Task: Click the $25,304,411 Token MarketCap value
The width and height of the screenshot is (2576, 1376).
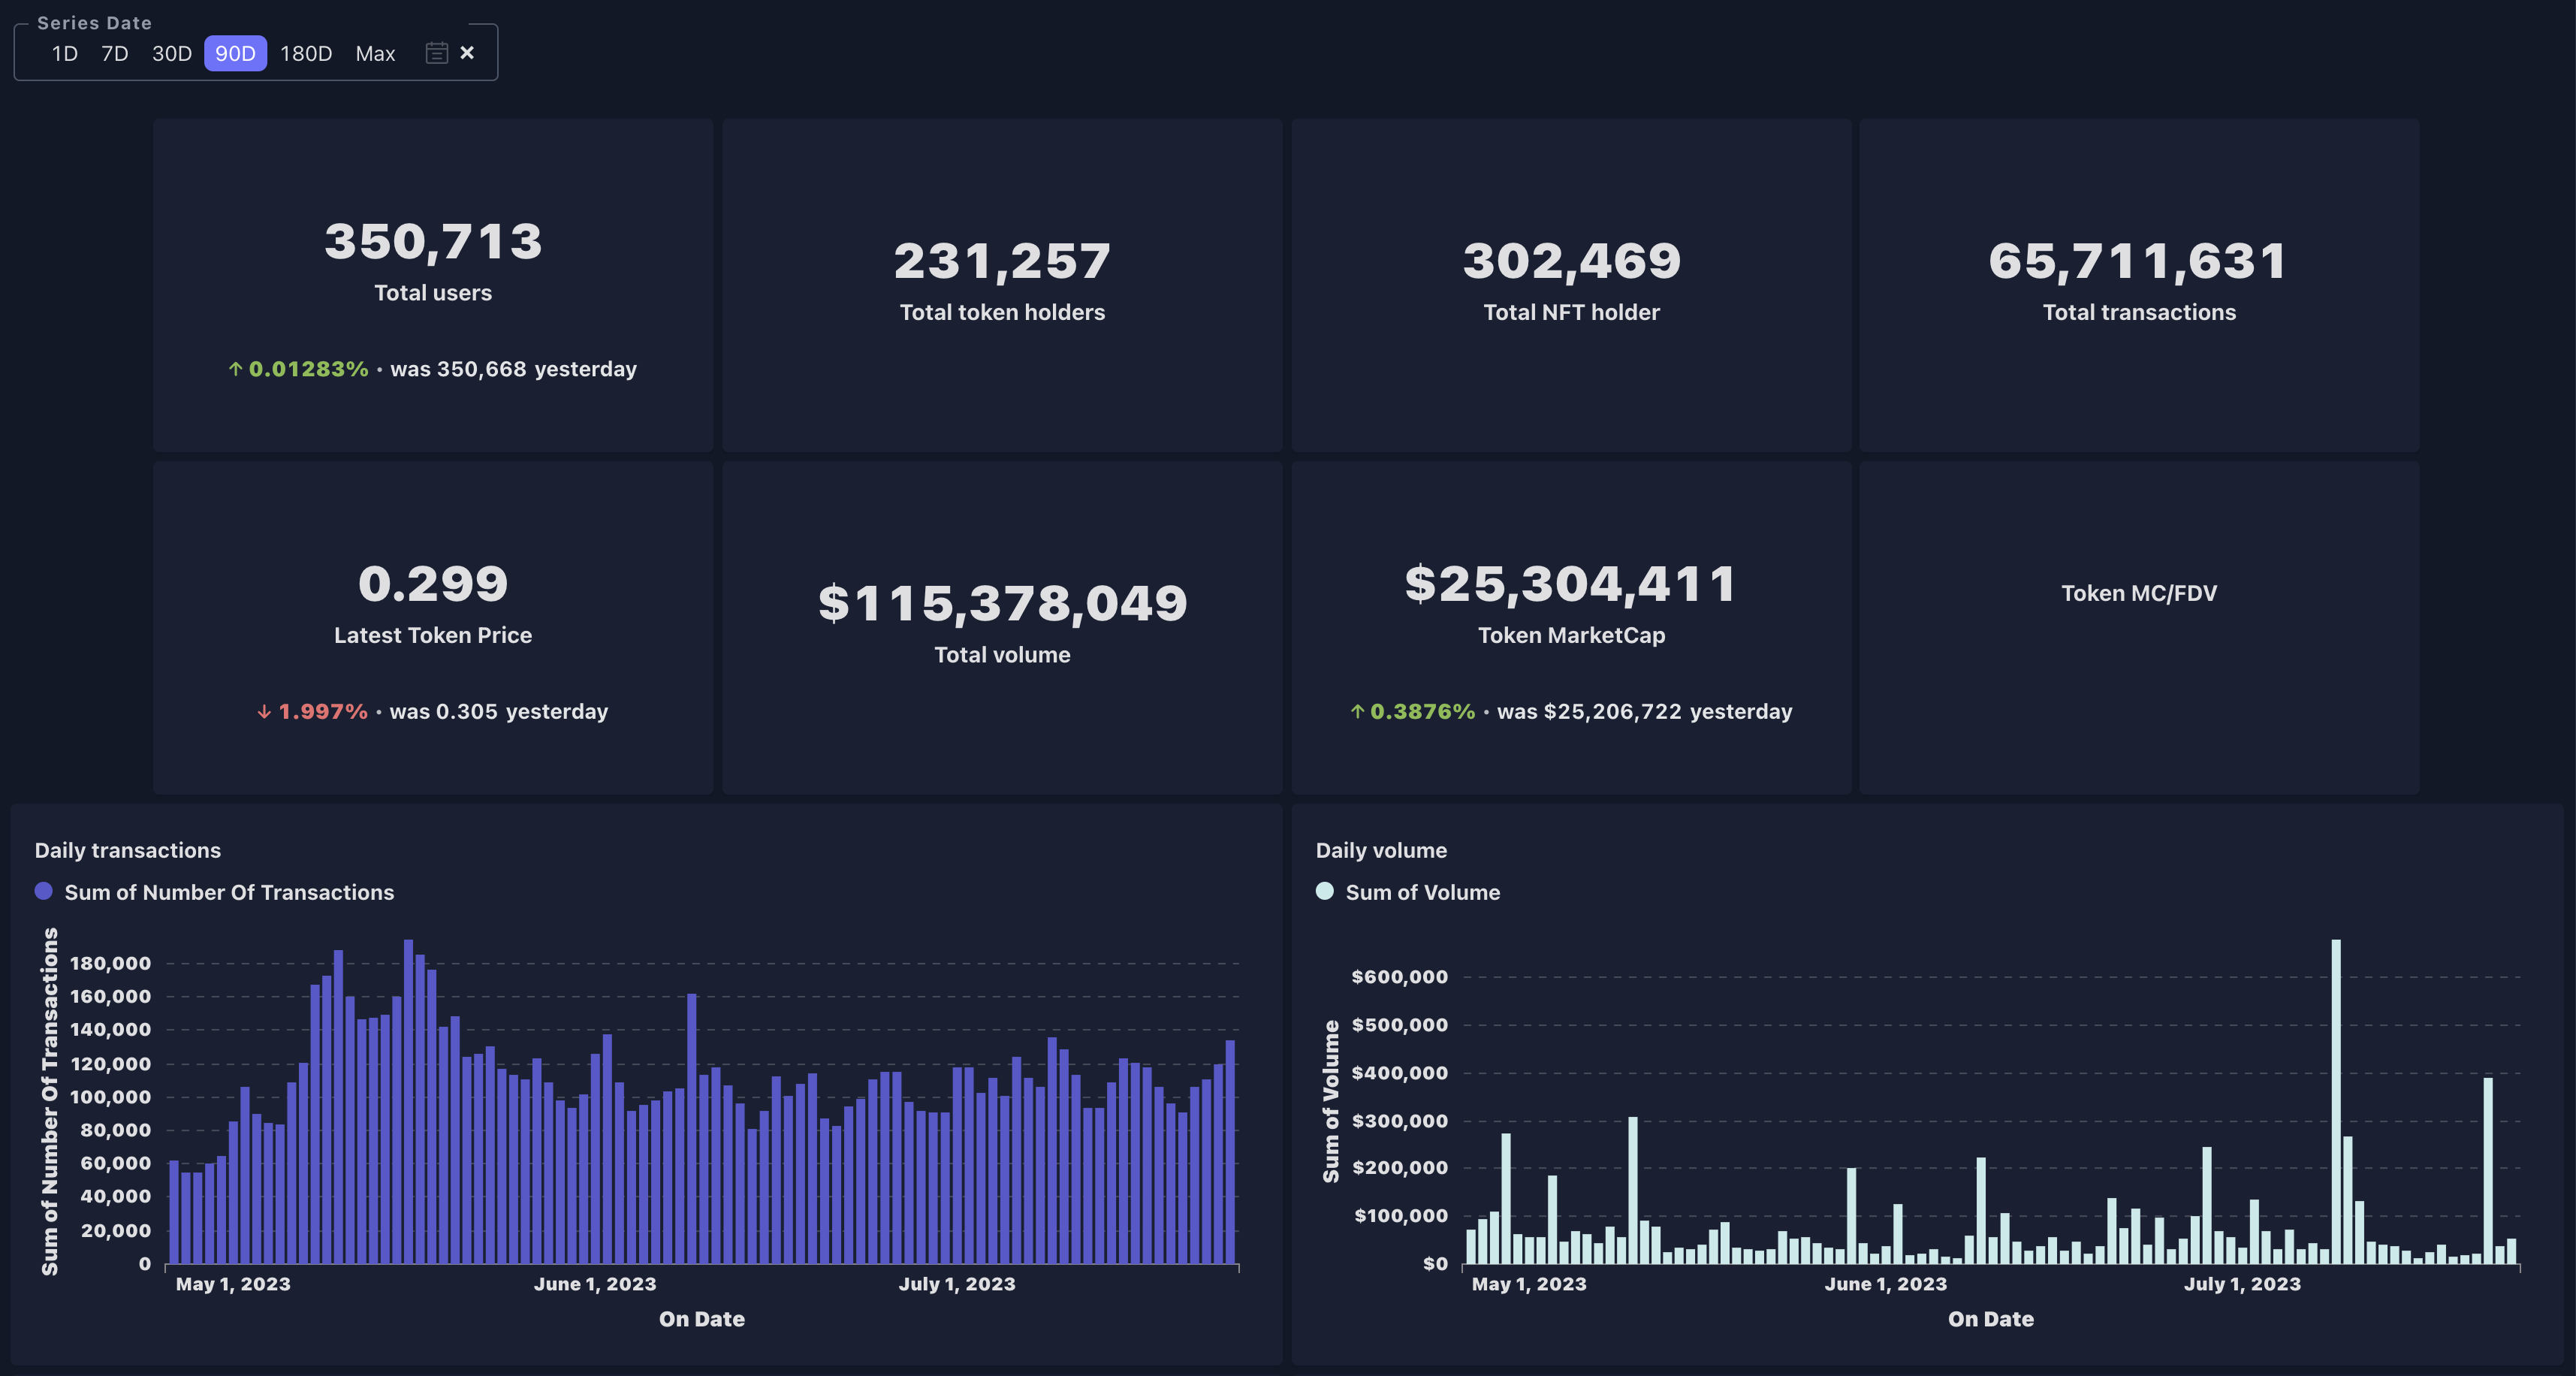Action: [x=1571, y=584]
